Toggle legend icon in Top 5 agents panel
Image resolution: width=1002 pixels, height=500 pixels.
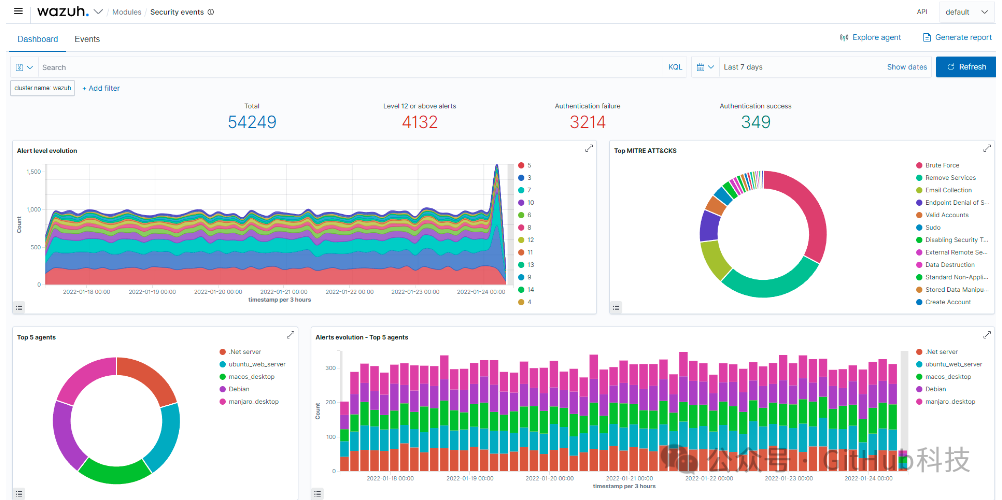20,493
